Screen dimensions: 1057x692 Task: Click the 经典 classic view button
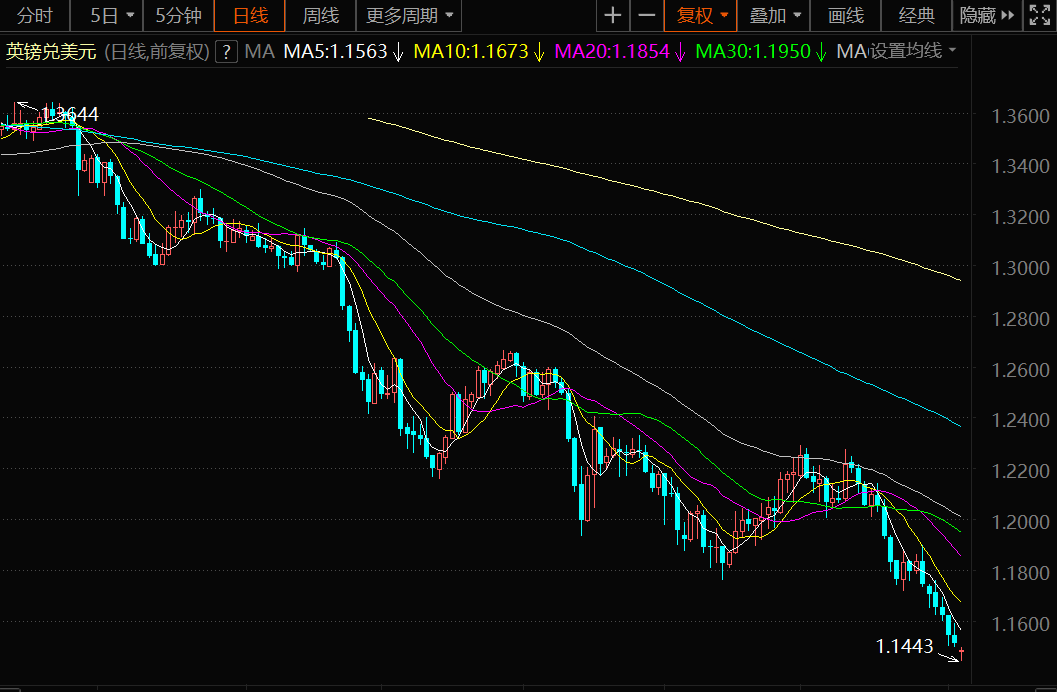[x=917, y=15]
